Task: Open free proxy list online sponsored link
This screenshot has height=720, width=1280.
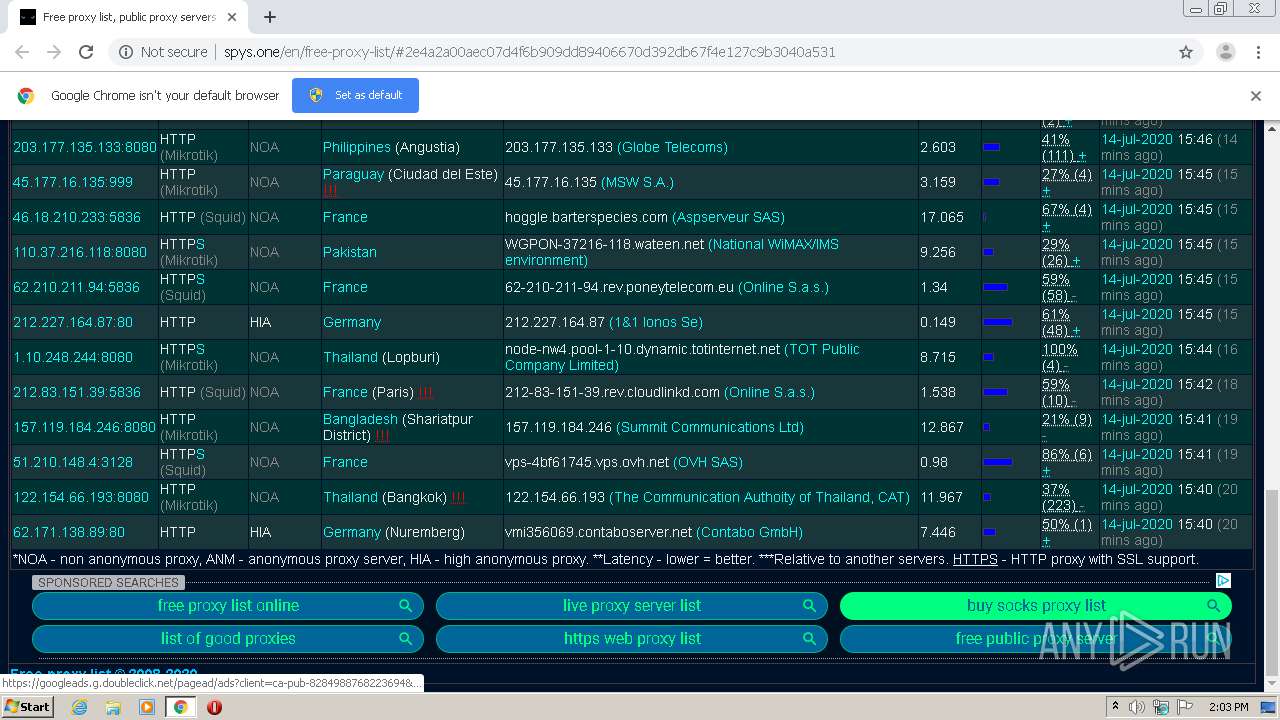Action: [228, 606]
